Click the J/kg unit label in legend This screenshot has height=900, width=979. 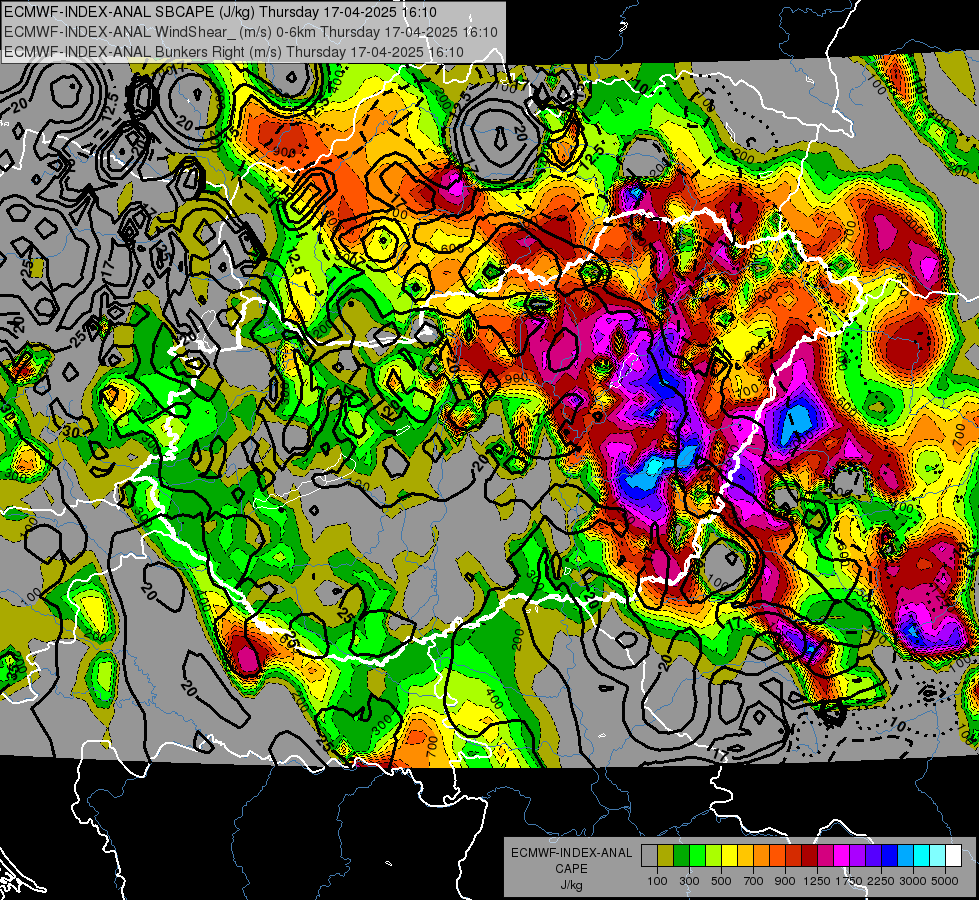(571, 885)
